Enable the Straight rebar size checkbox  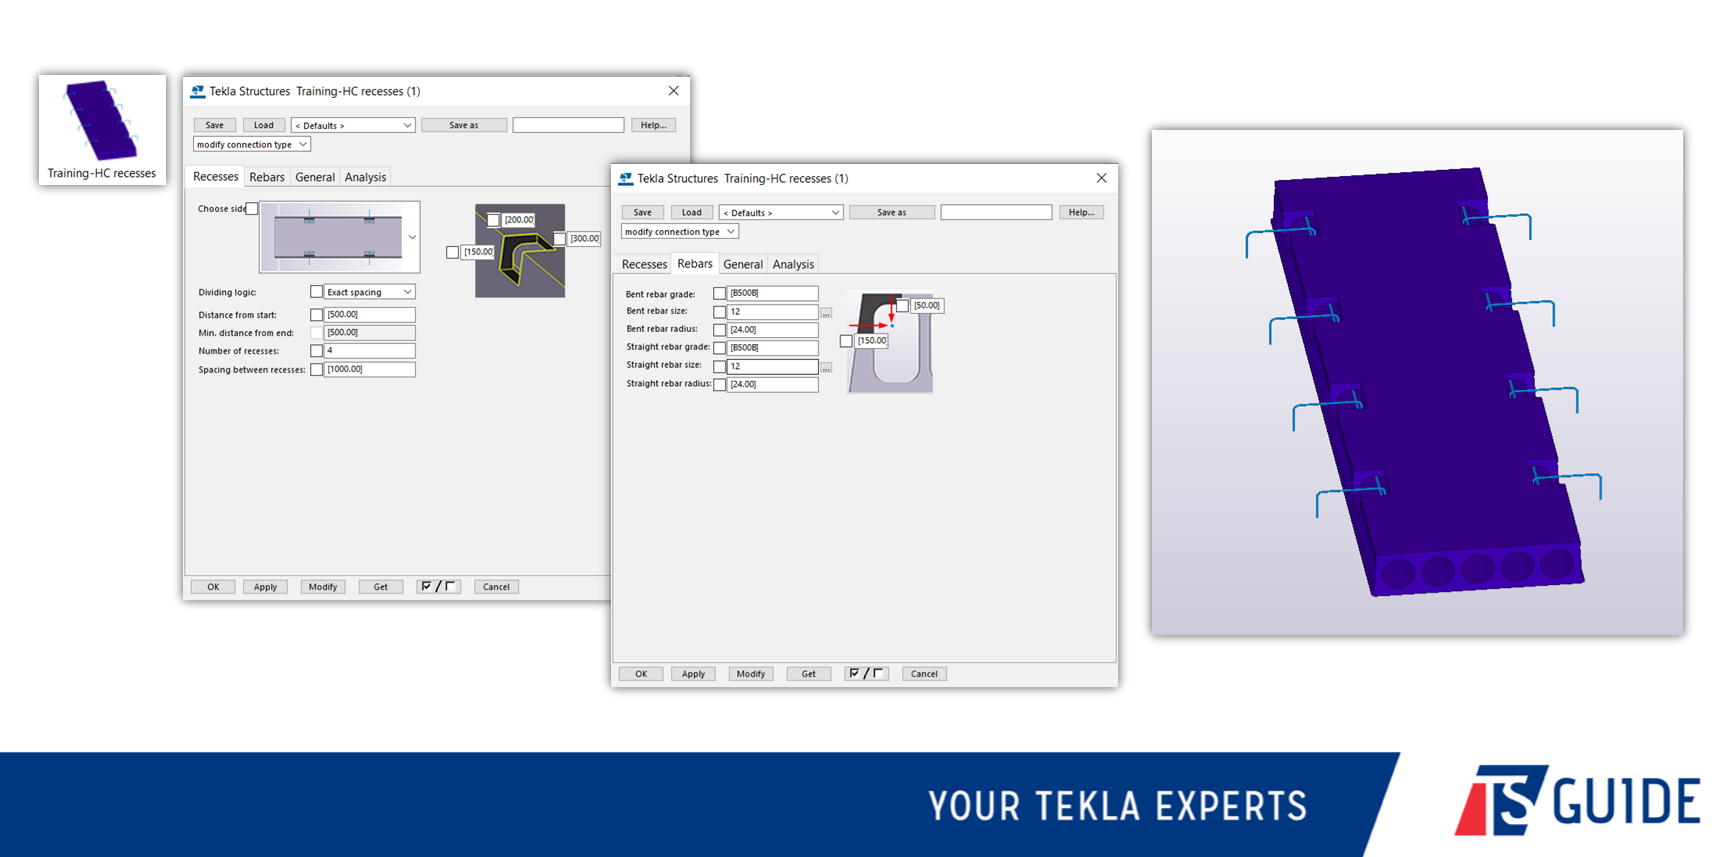[719, 366]
